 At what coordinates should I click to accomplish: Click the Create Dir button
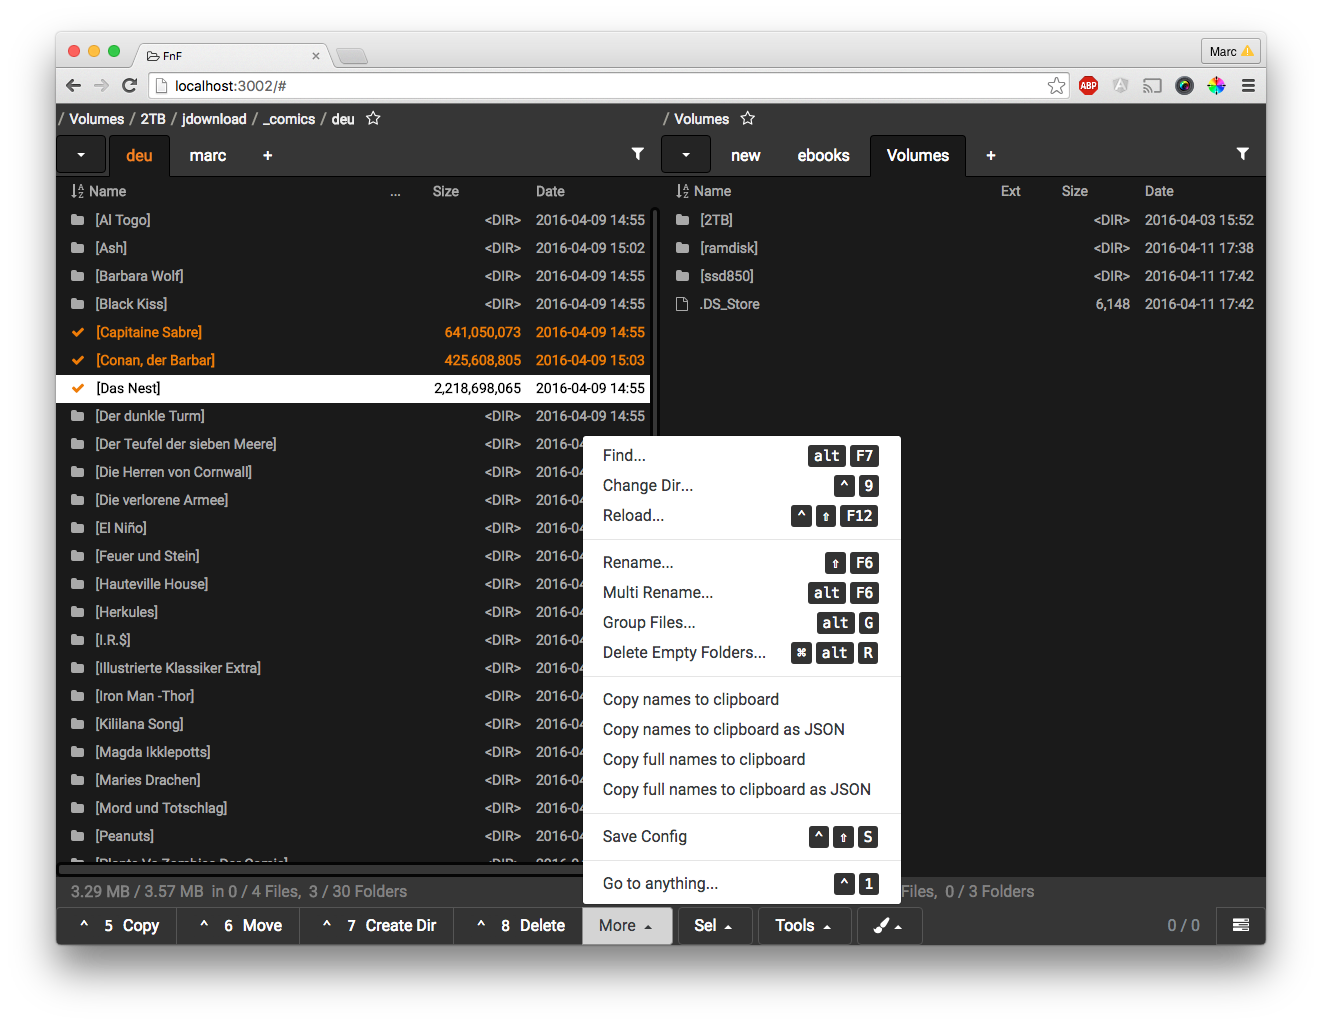point(377,926)
